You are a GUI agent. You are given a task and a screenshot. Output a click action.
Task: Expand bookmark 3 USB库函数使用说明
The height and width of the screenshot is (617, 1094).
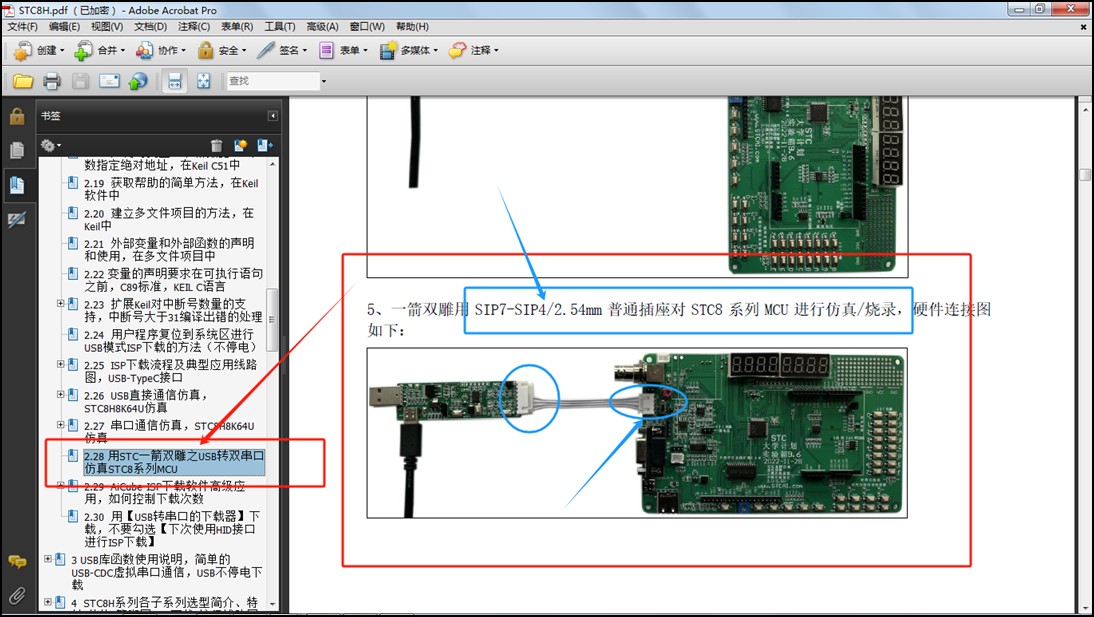click(48, 559)
